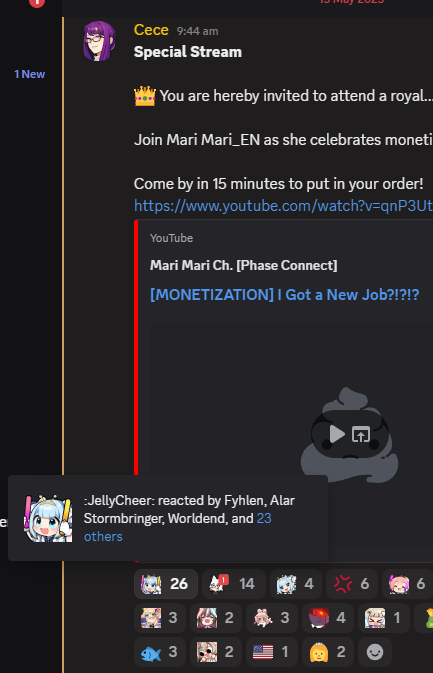433x673 pixels.
Task: Click the princess emoji reaction
Action: [328, 652]
